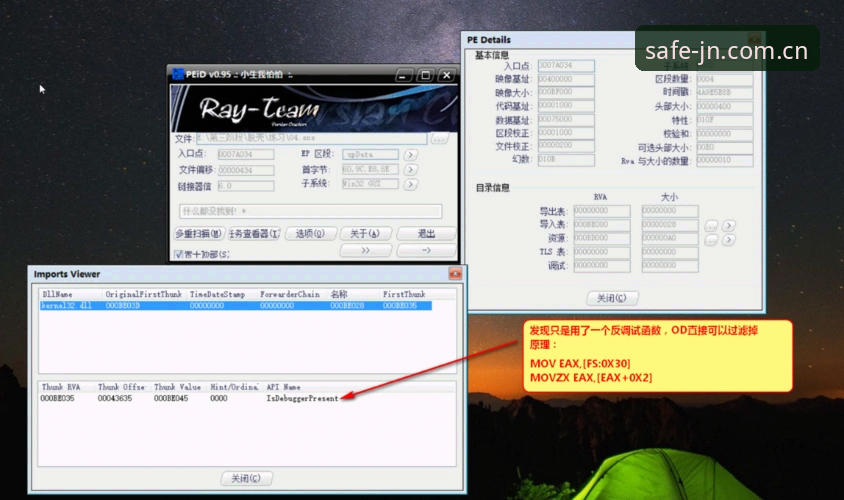Click the ForwarderChain column header
The image size is (844, 500).
click(290, 294)
